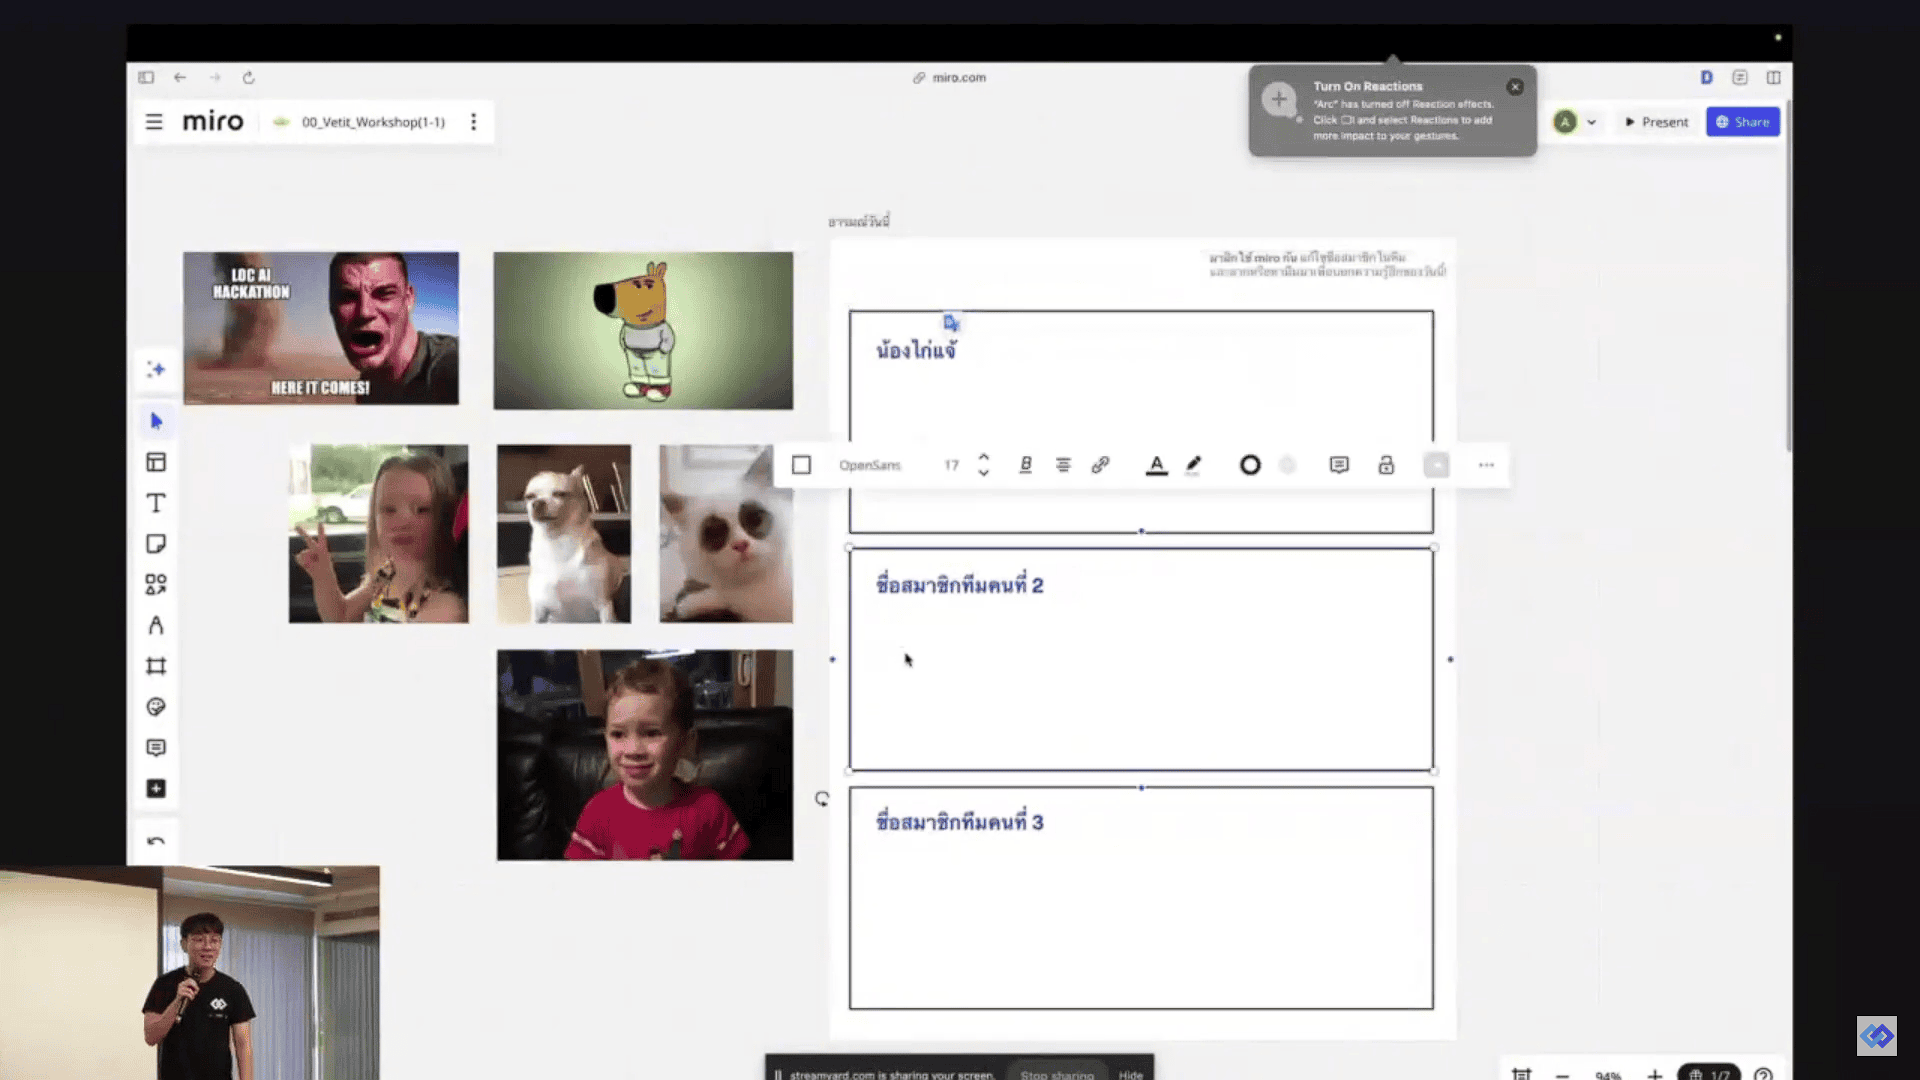The image size is (1920, 1080).
Task: Select the Comment tool in sidebar
Action: (156, 748)
